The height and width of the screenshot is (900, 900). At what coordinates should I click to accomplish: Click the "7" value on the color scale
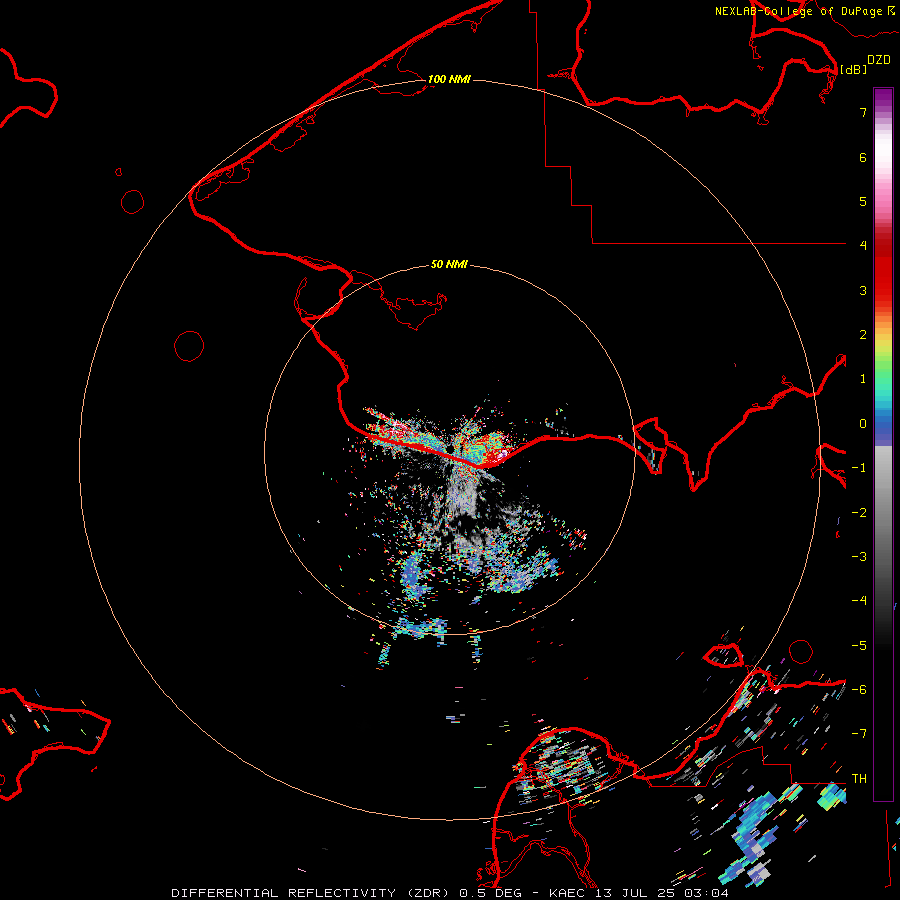pos(863,112)
